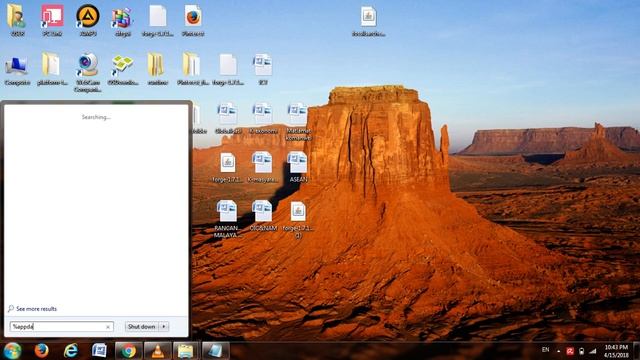
Task: Open the ASEAN Word document
Action: pos(298,167)
